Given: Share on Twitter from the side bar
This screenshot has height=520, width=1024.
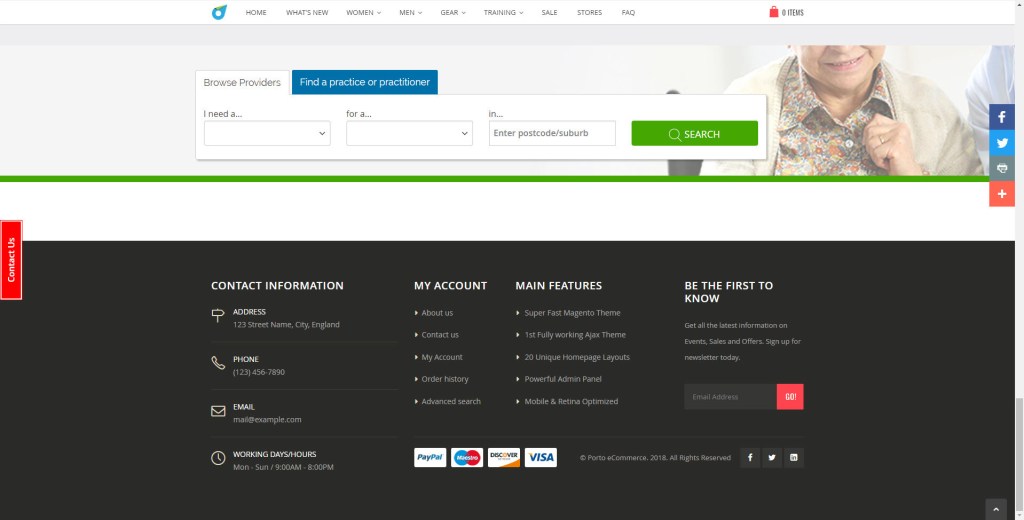Looking at the screenshot, I should click(x=1002, y=142).
